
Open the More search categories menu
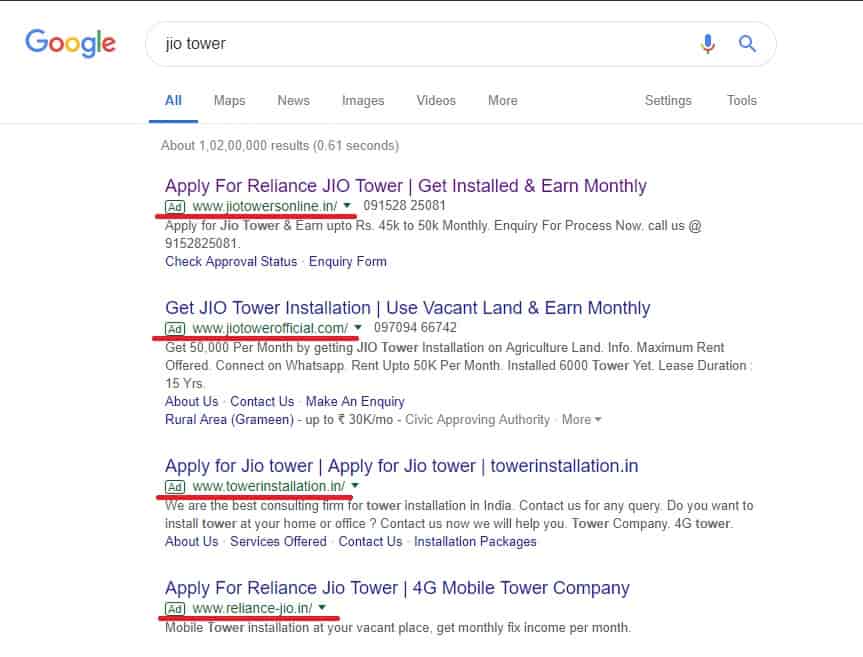pos(502,100)
